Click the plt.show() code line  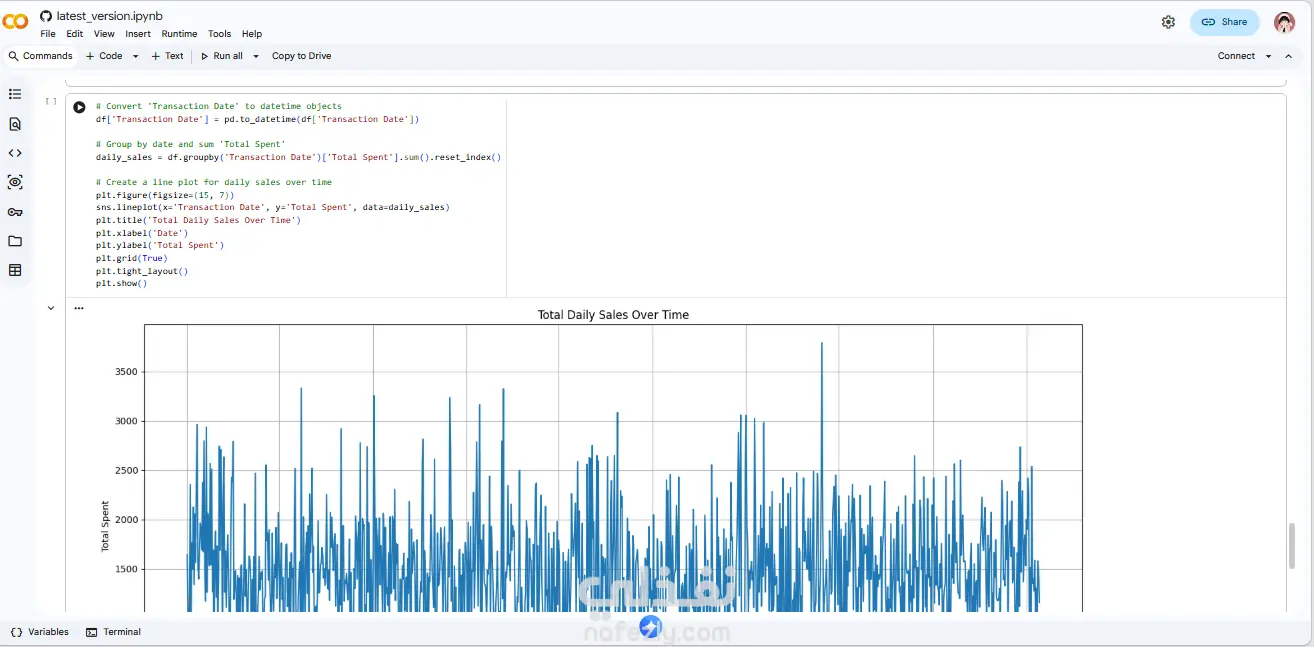[121, 283]
